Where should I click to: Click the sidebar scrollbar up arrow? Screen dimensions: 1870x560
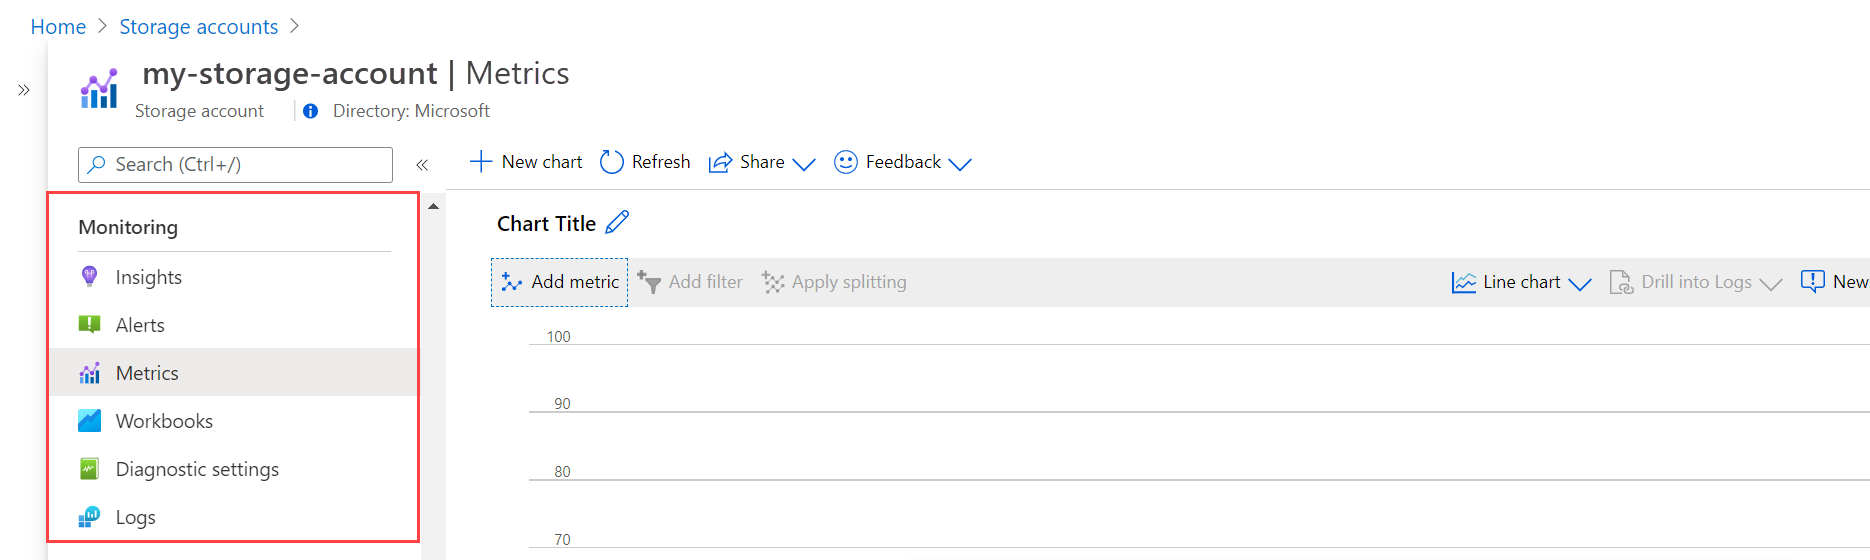433,206
